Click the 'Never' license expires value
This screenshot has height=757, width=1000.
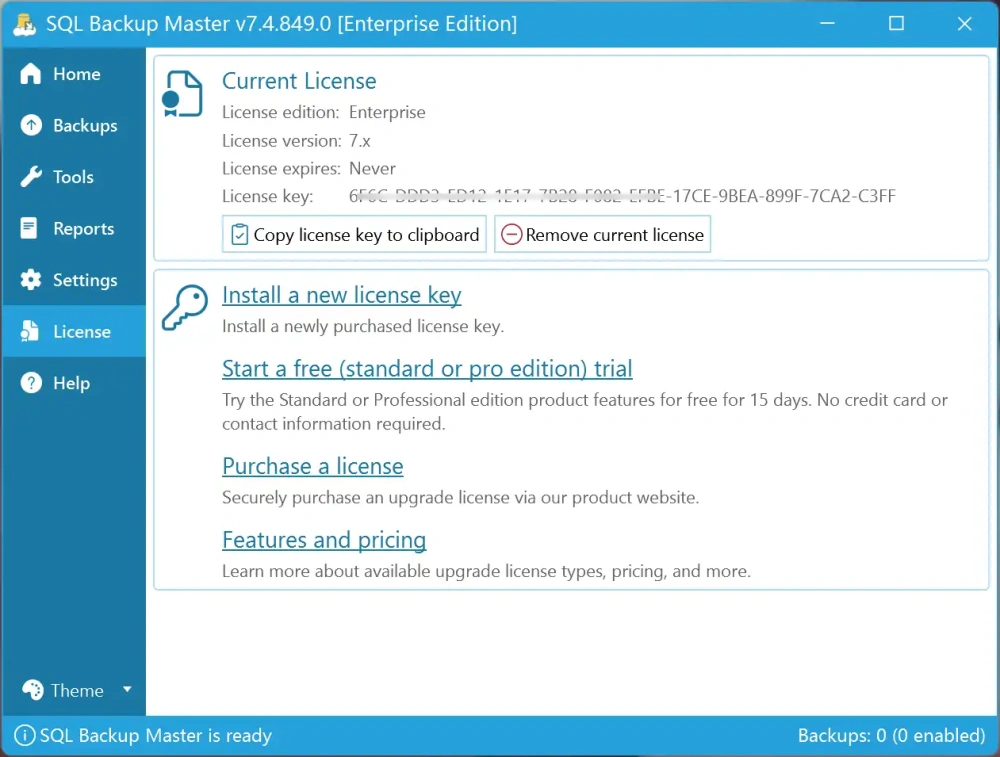[x=372, y=168]
